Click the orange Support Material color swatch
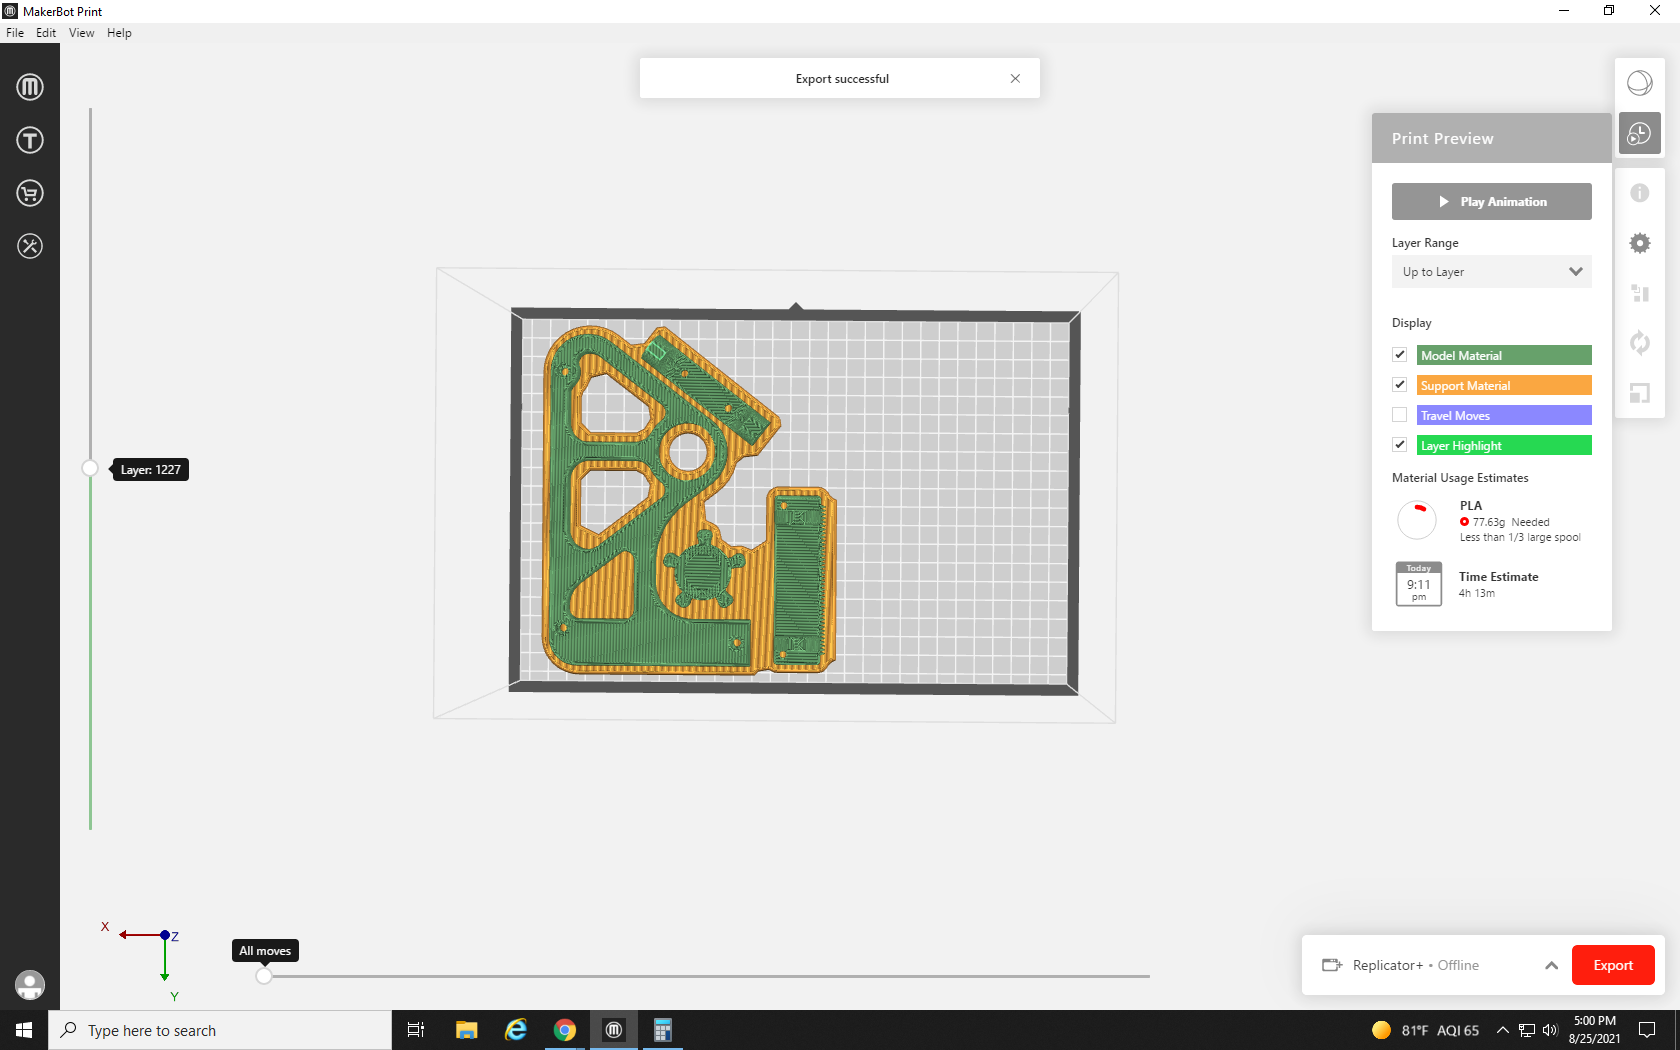 [1504, 385]
